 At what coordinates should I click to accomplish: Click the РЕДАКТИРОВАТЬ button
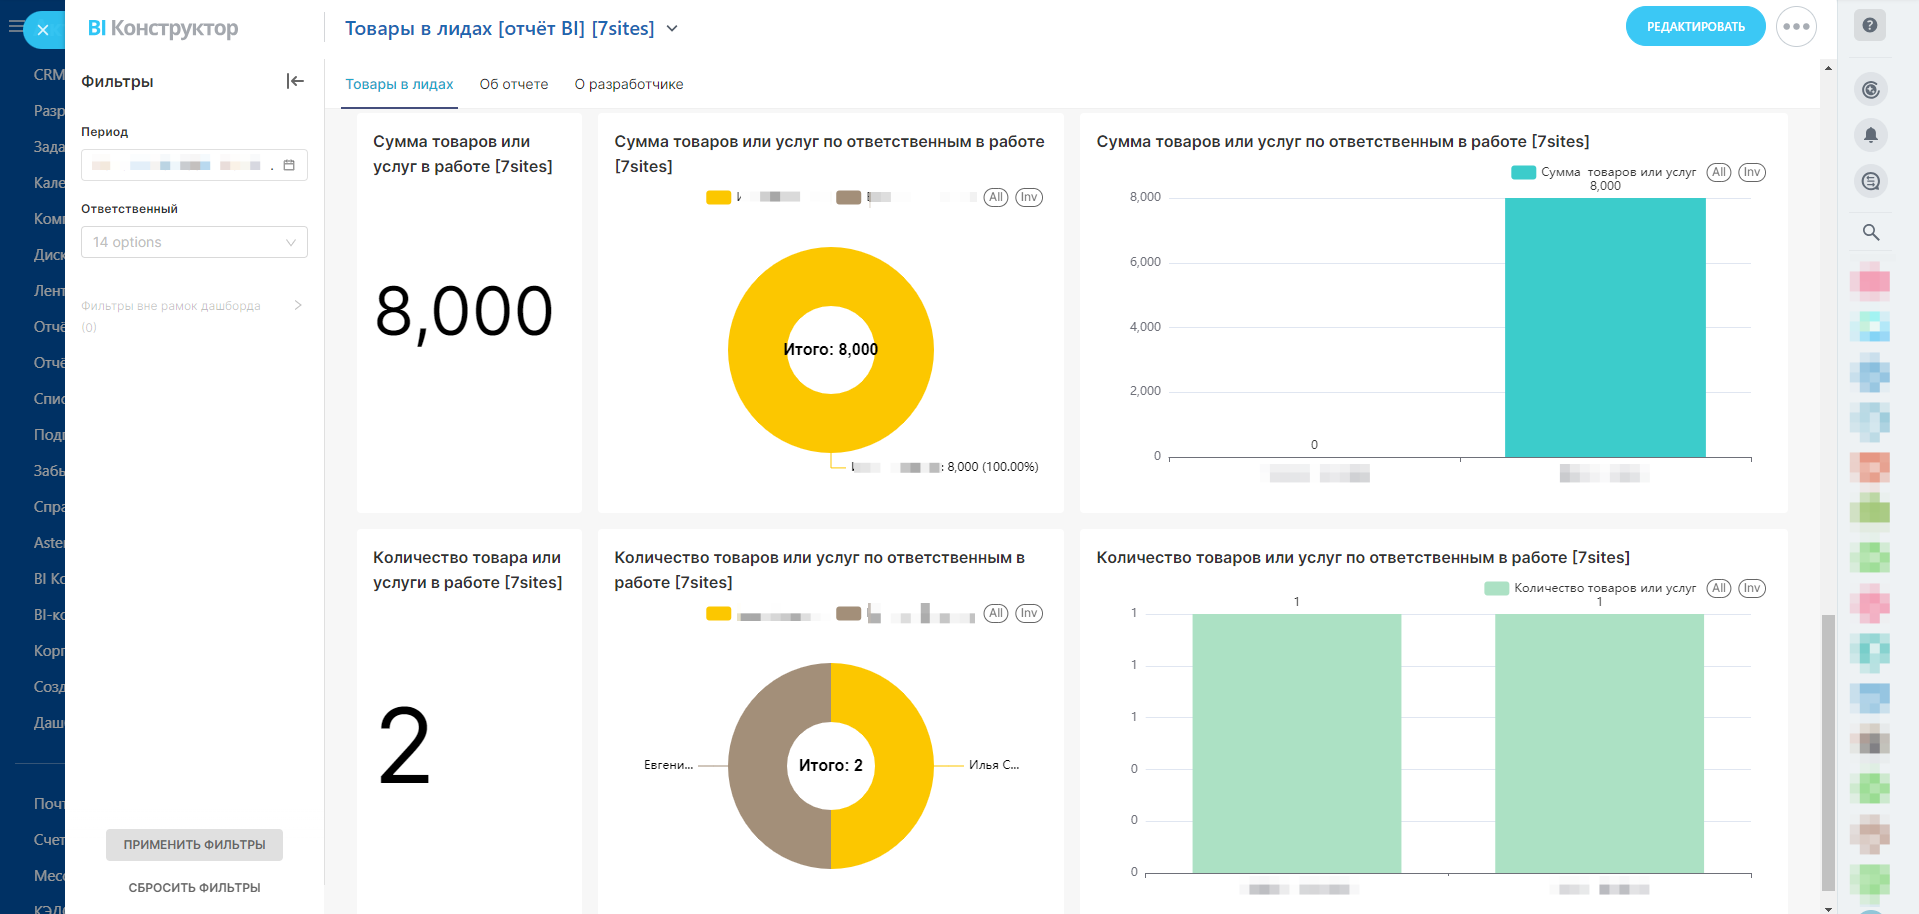click(x=1695, y=27)
